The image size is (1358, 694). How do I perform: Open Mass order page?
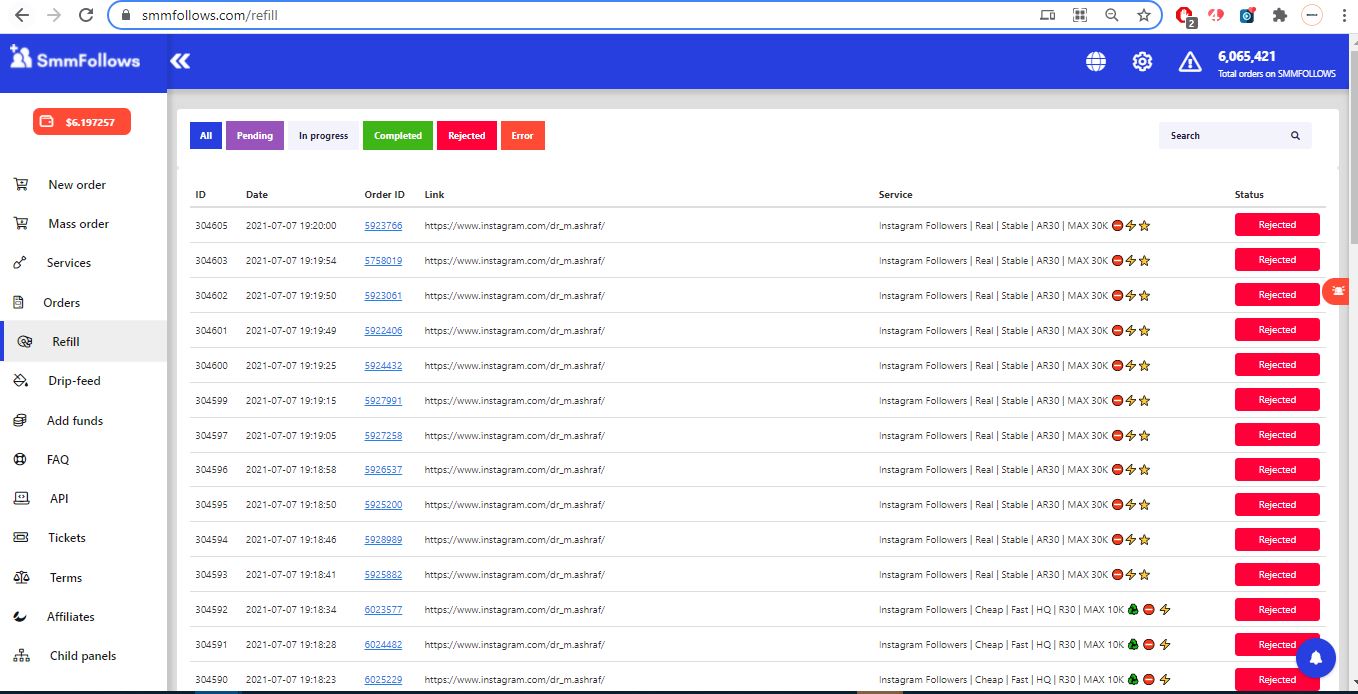79,224
